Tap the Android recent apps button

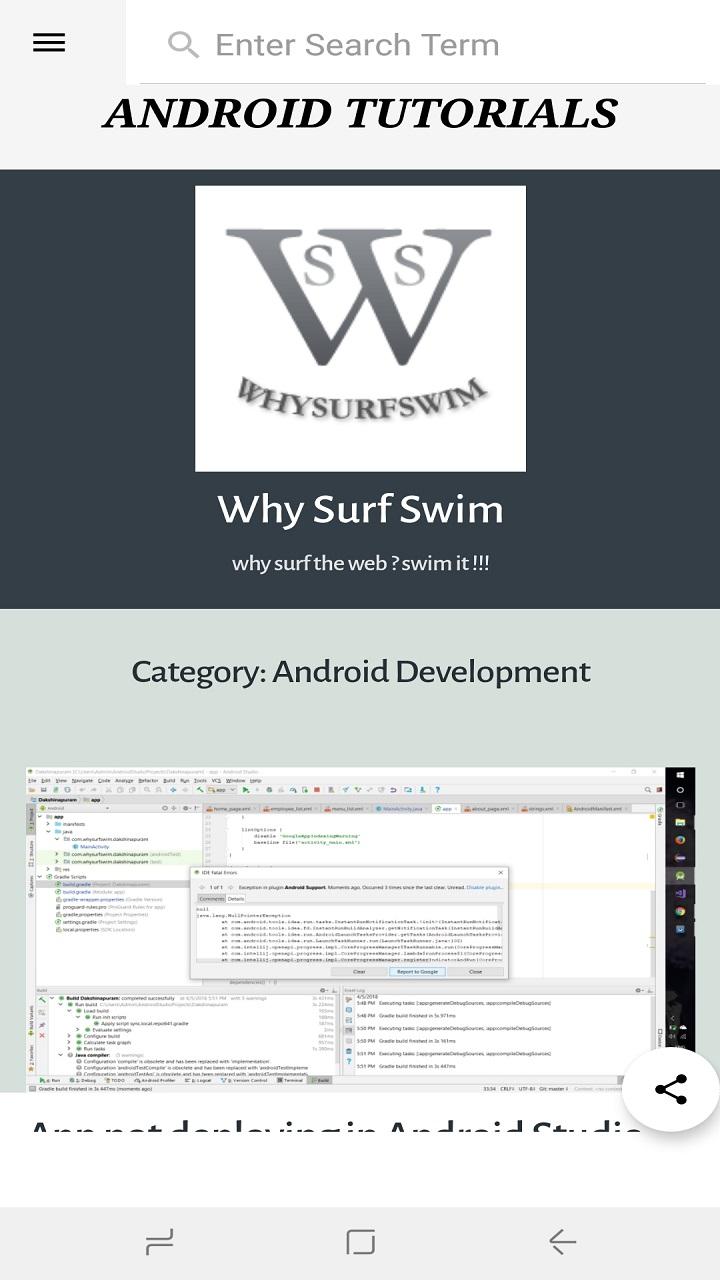pos(159,1243)
